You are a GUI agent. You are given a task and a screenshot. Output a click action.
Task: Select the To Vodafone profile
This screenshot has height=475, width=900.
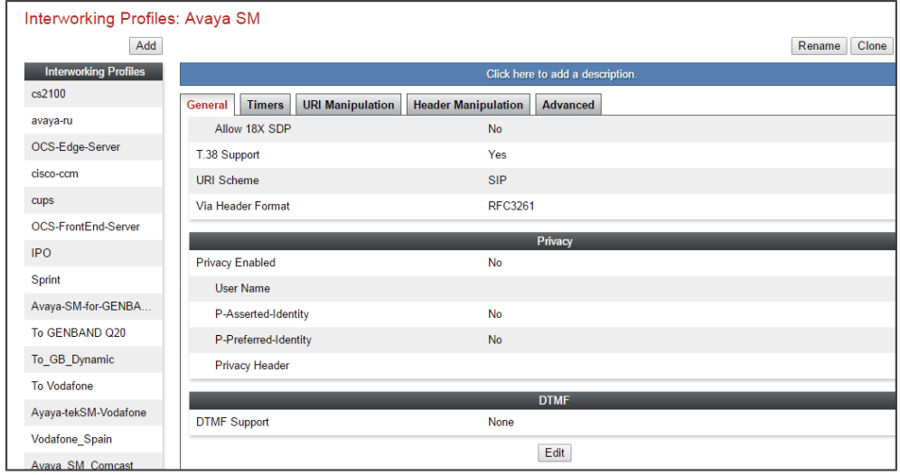(94, 386)
